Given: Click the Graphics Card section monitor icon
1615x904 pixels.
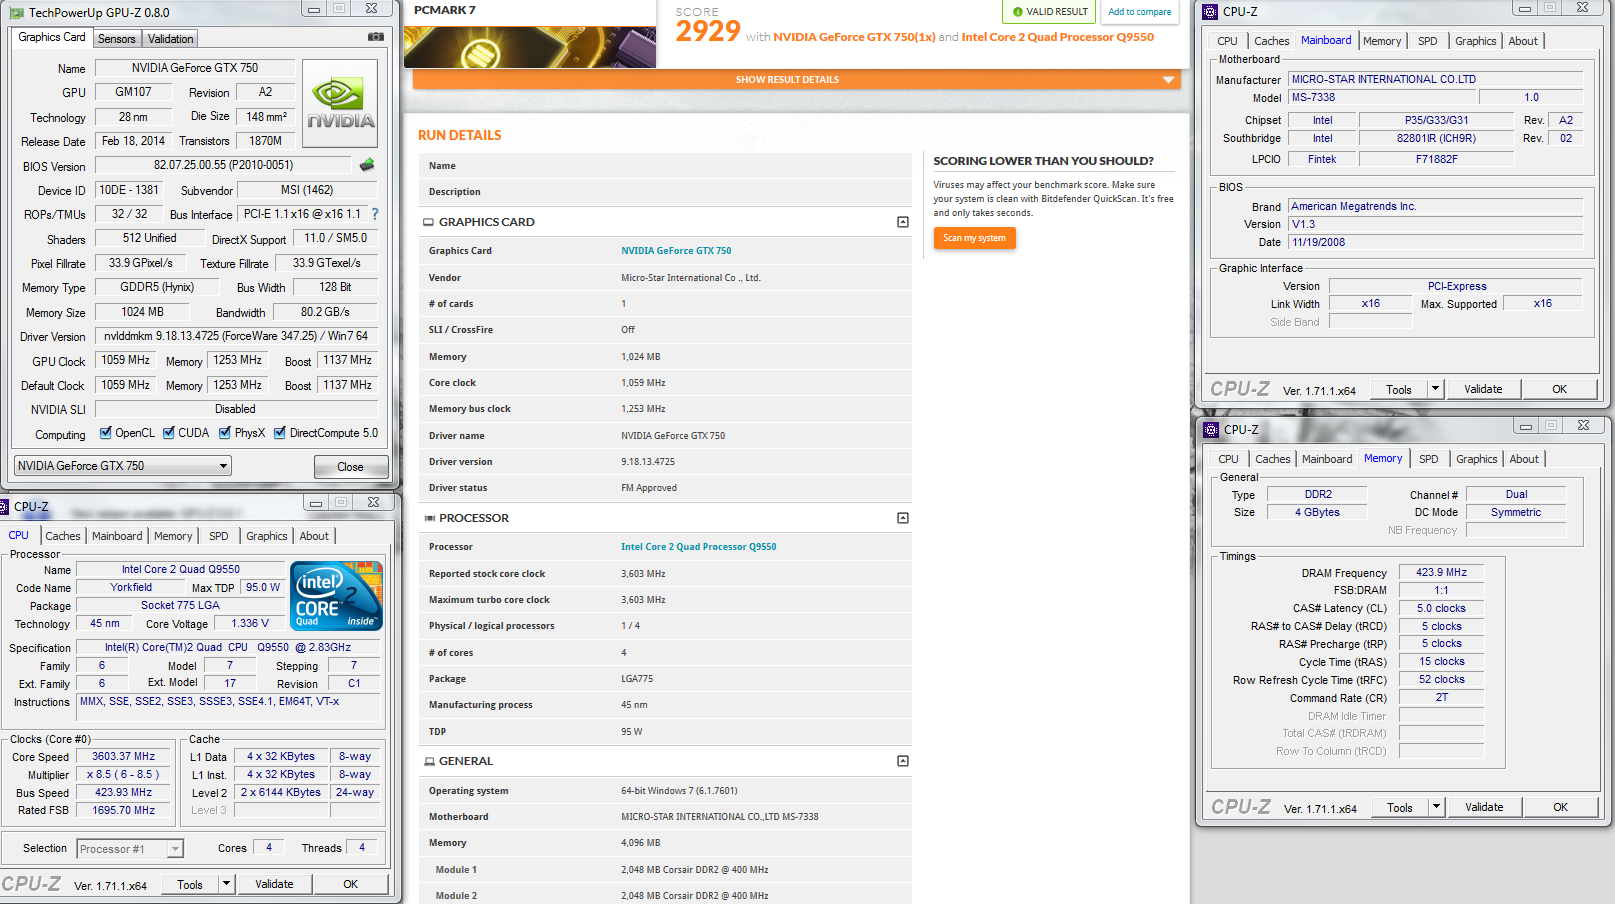Looking at the screenshot, I should pyautogui.click(x=429, y=222).
